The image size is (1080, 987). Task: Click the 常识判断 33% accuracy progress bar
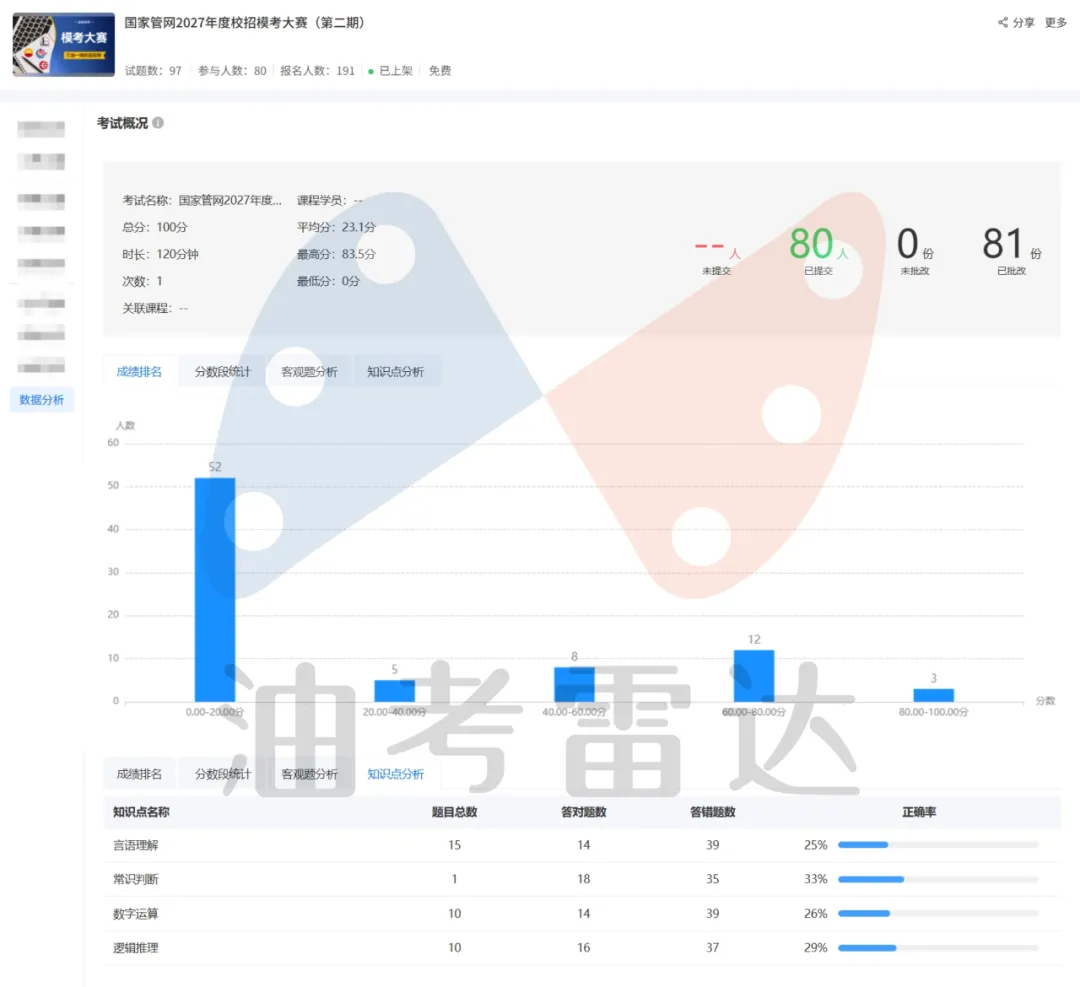[x=938, y=879]
